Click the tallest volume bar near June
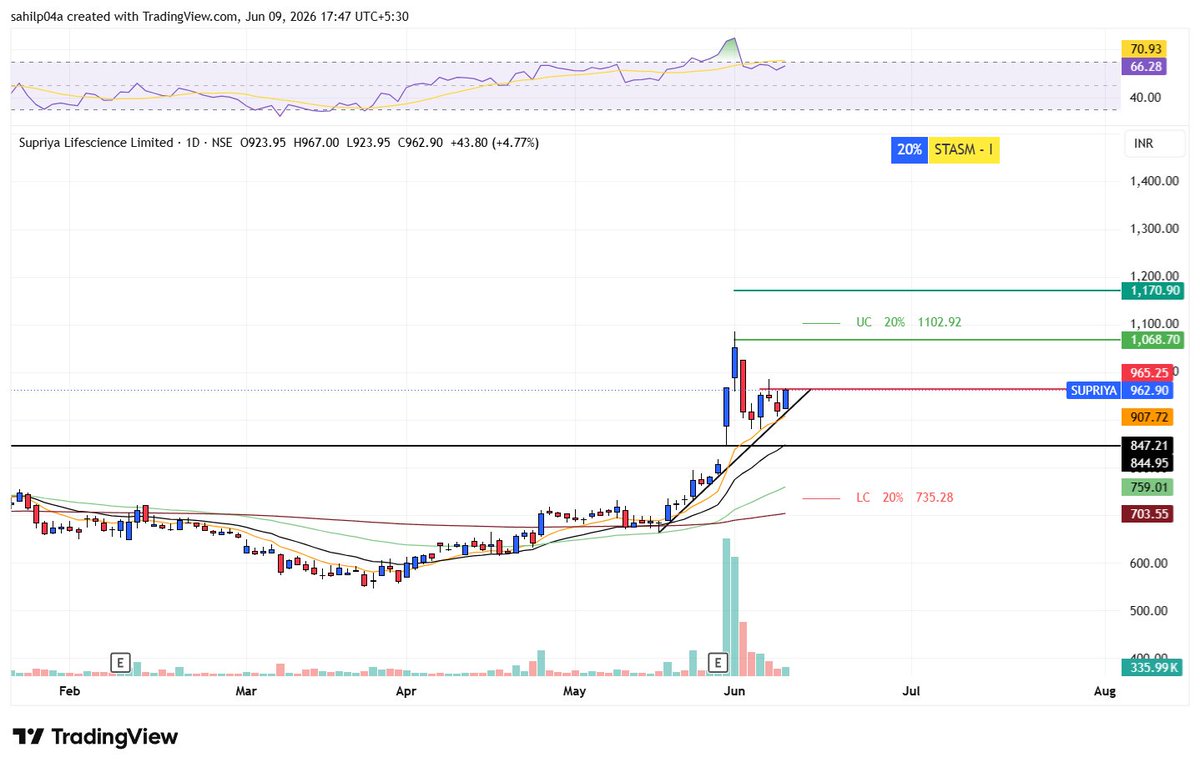The width and height of the screenshot is (1200, 768). pyautogui.click(x=726, y=607)
